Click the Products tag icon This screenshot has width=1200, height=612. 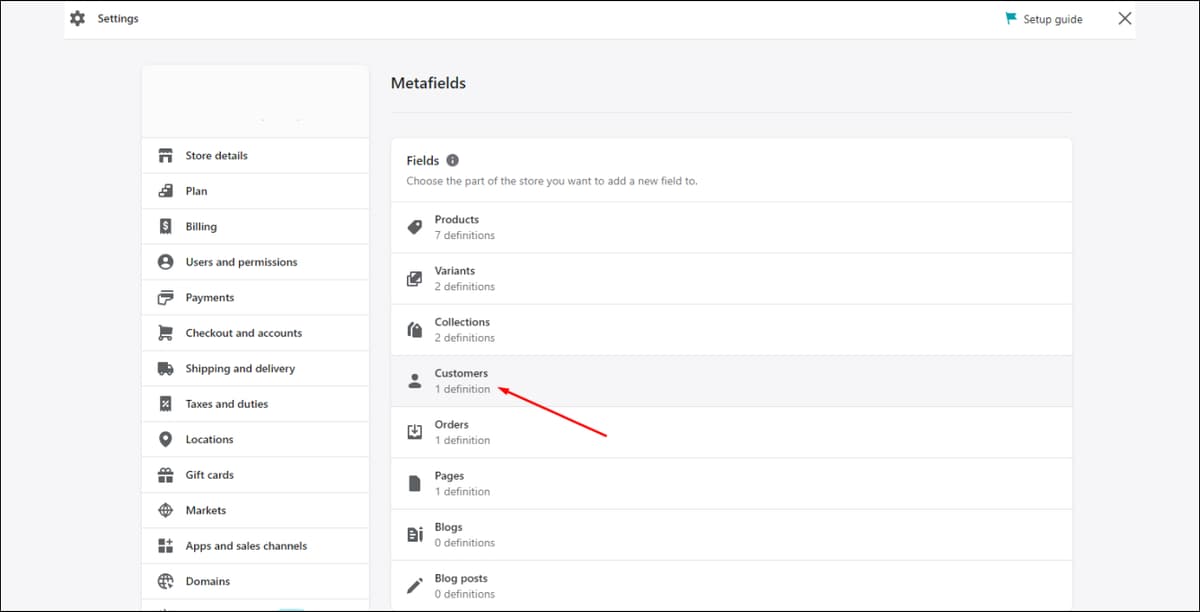coord(415,228)
